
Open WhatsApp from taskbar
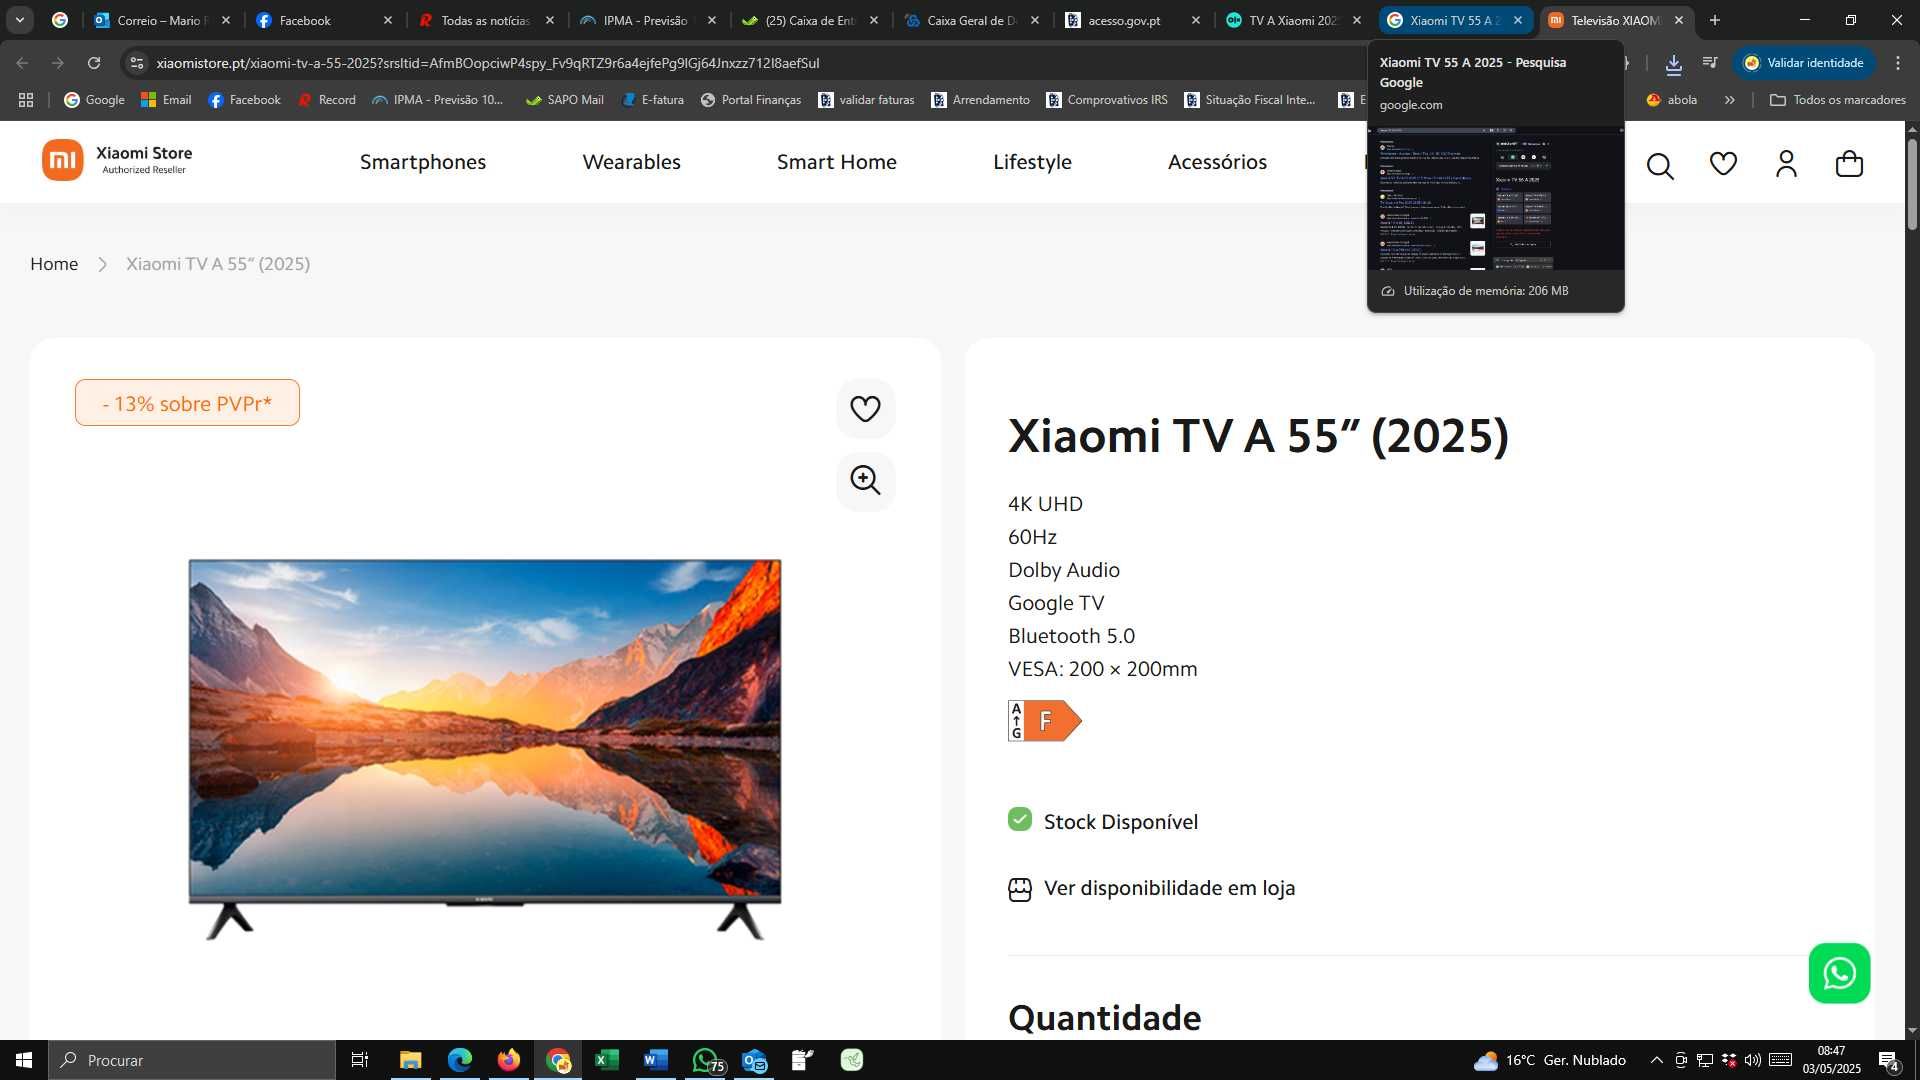706,1060
